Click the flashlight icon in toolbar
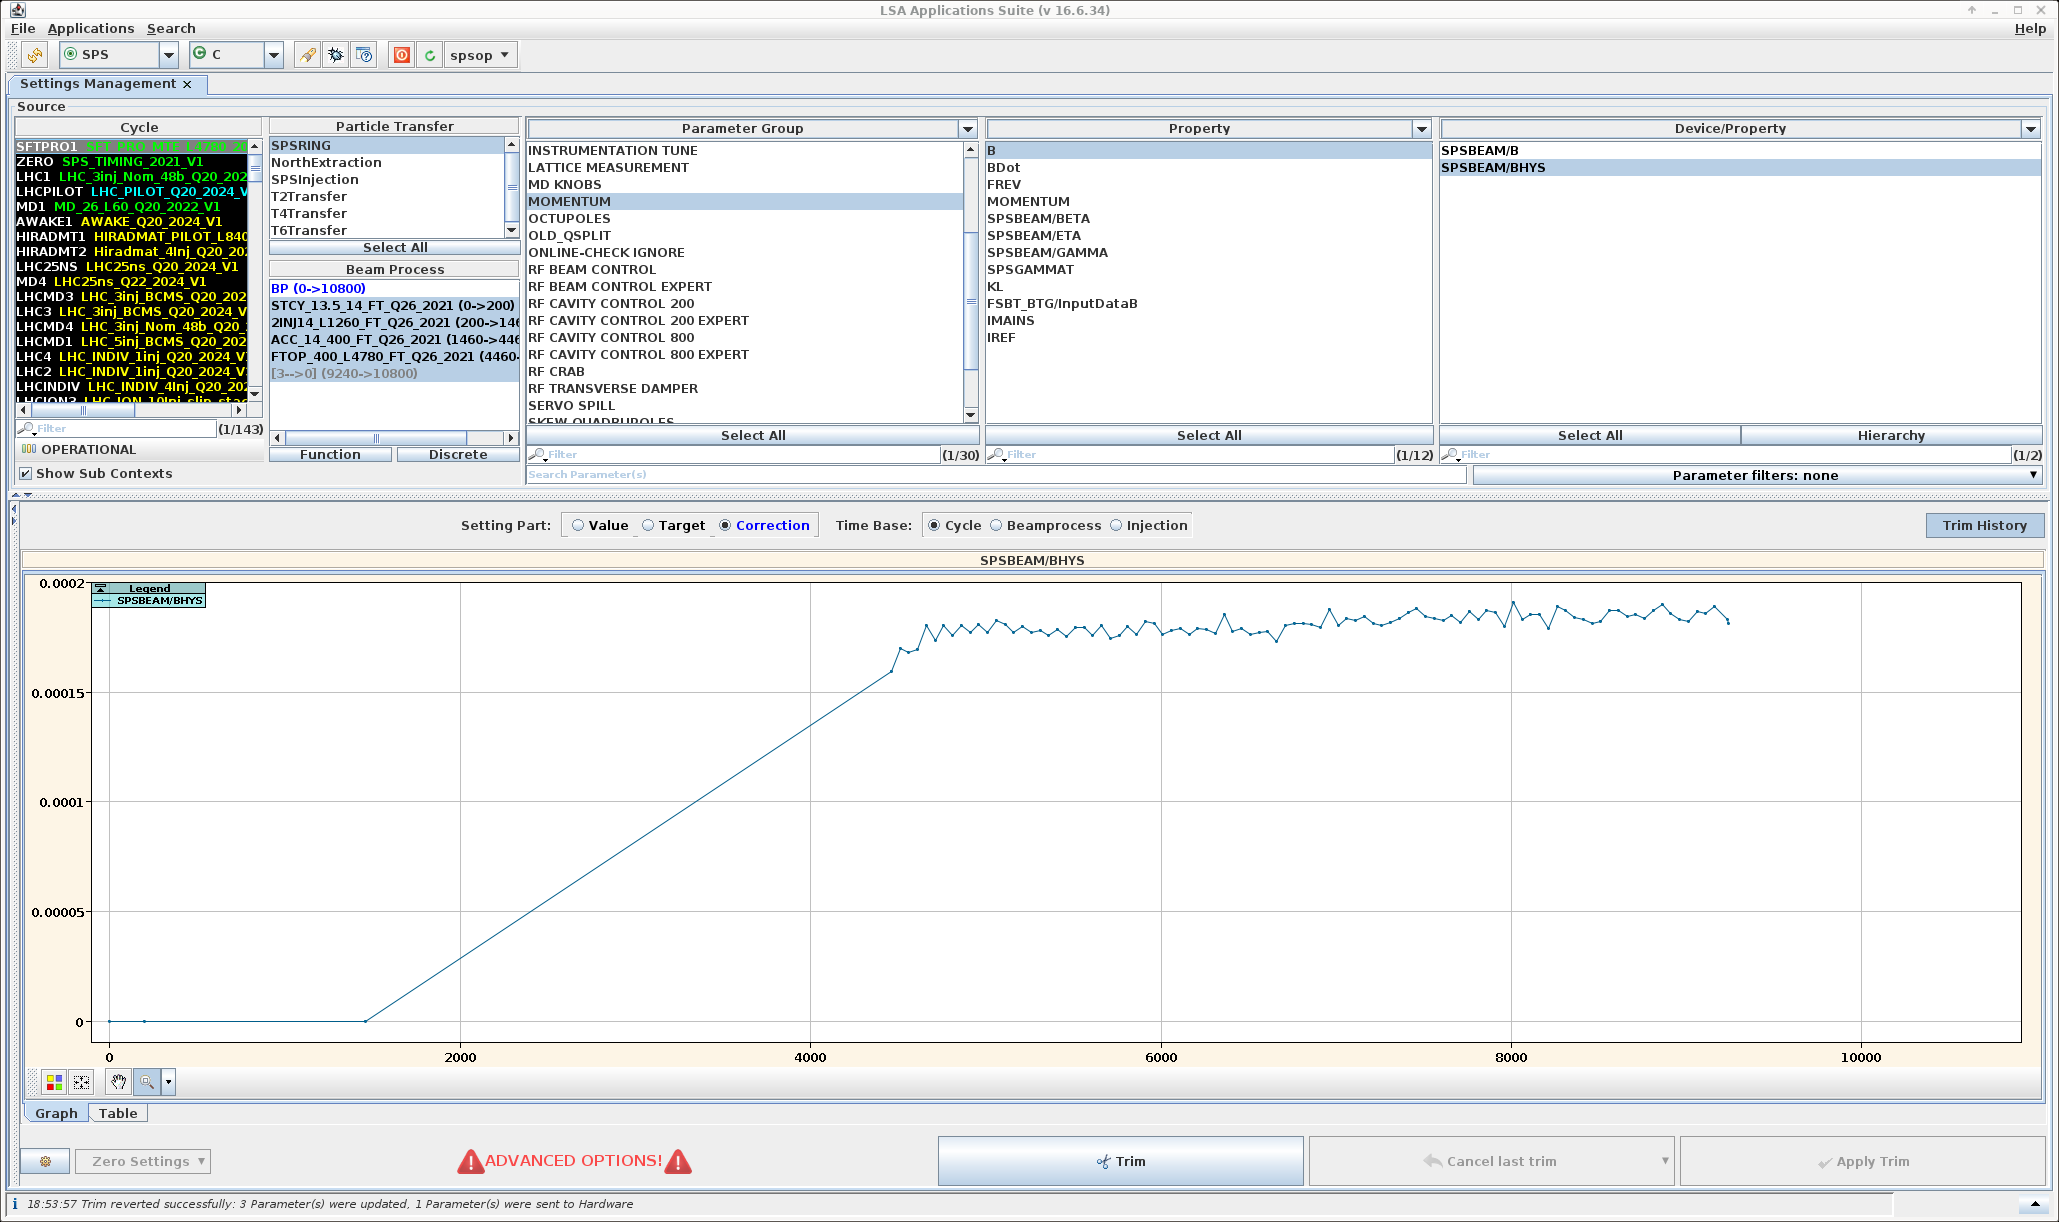2059x1222 pixels. [x=308, y=55]
